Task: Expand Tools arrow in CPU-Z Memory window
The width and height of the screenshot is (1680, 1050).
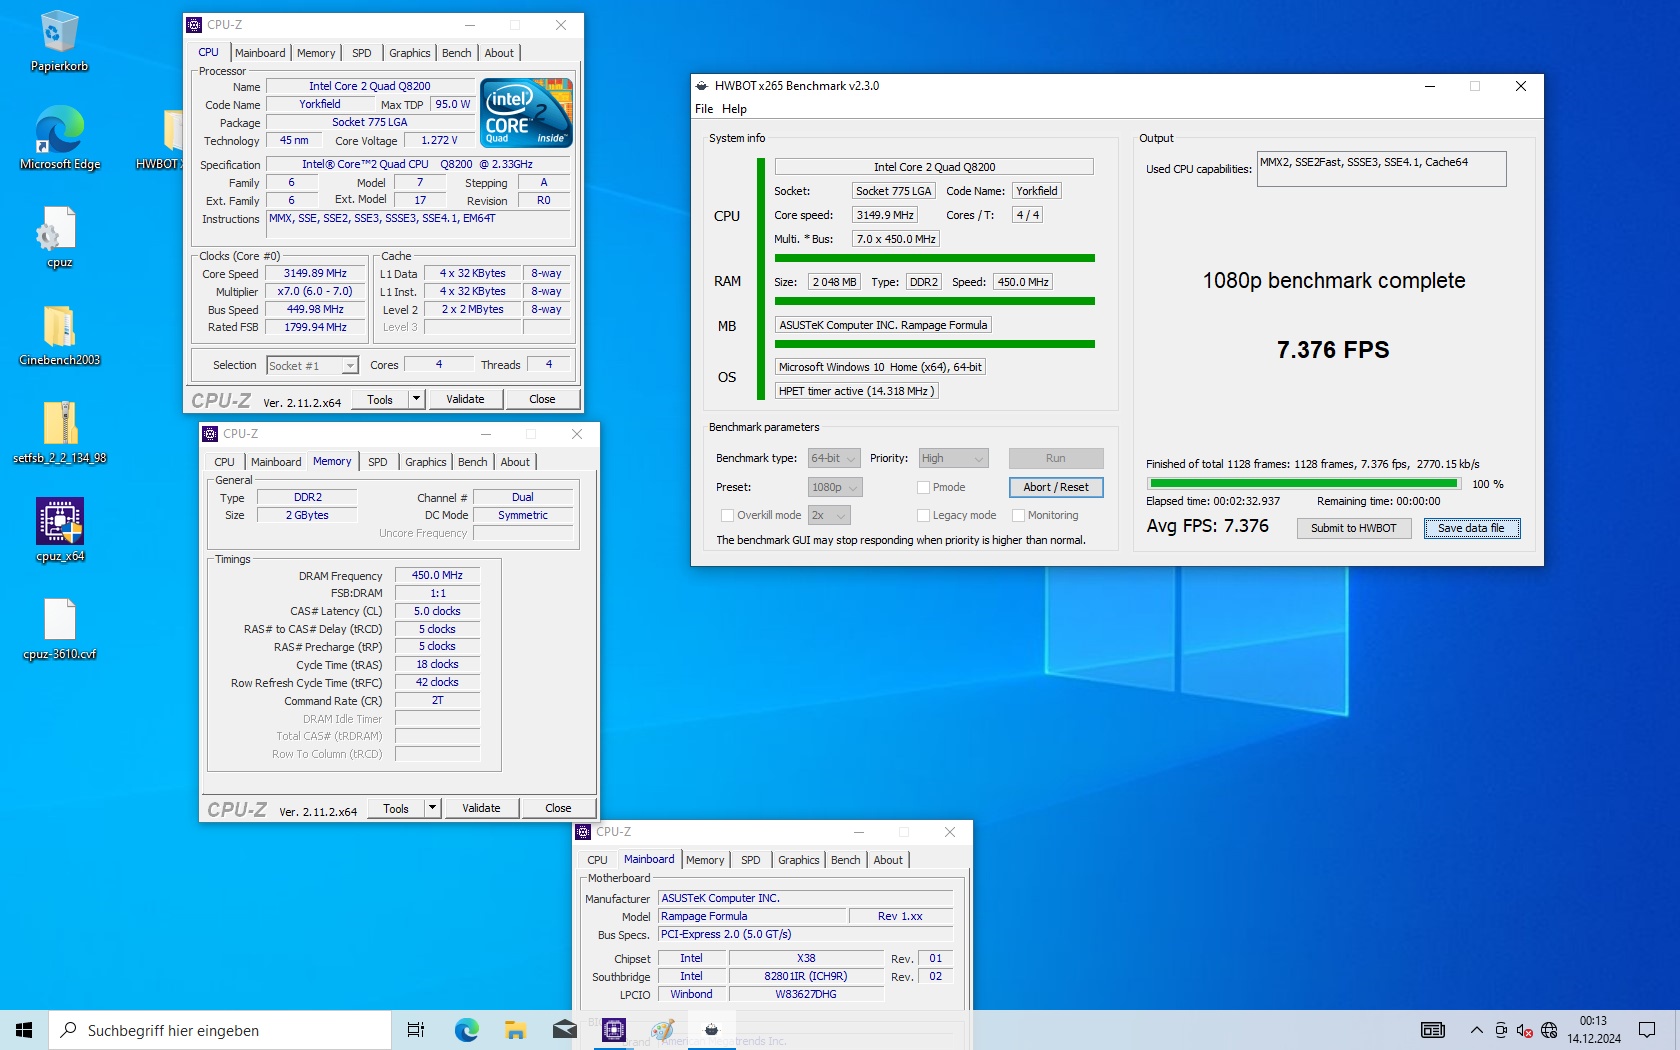Action: 432,808
